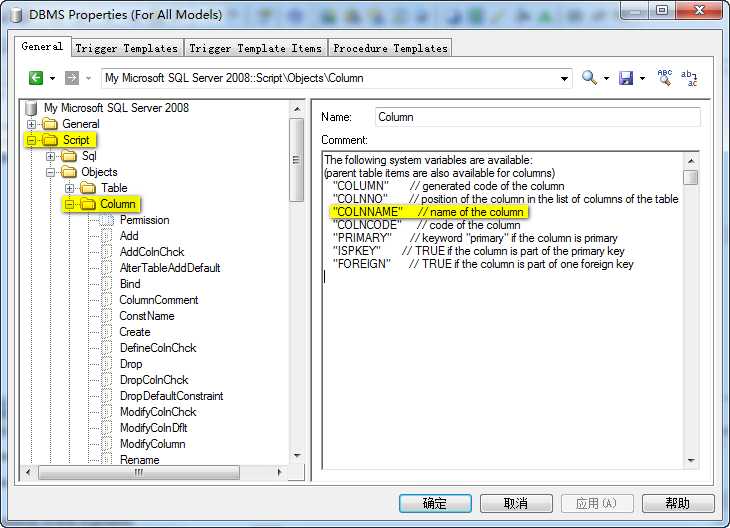Expand the Table folder node
730x528 pixels.
pos(69,188)
